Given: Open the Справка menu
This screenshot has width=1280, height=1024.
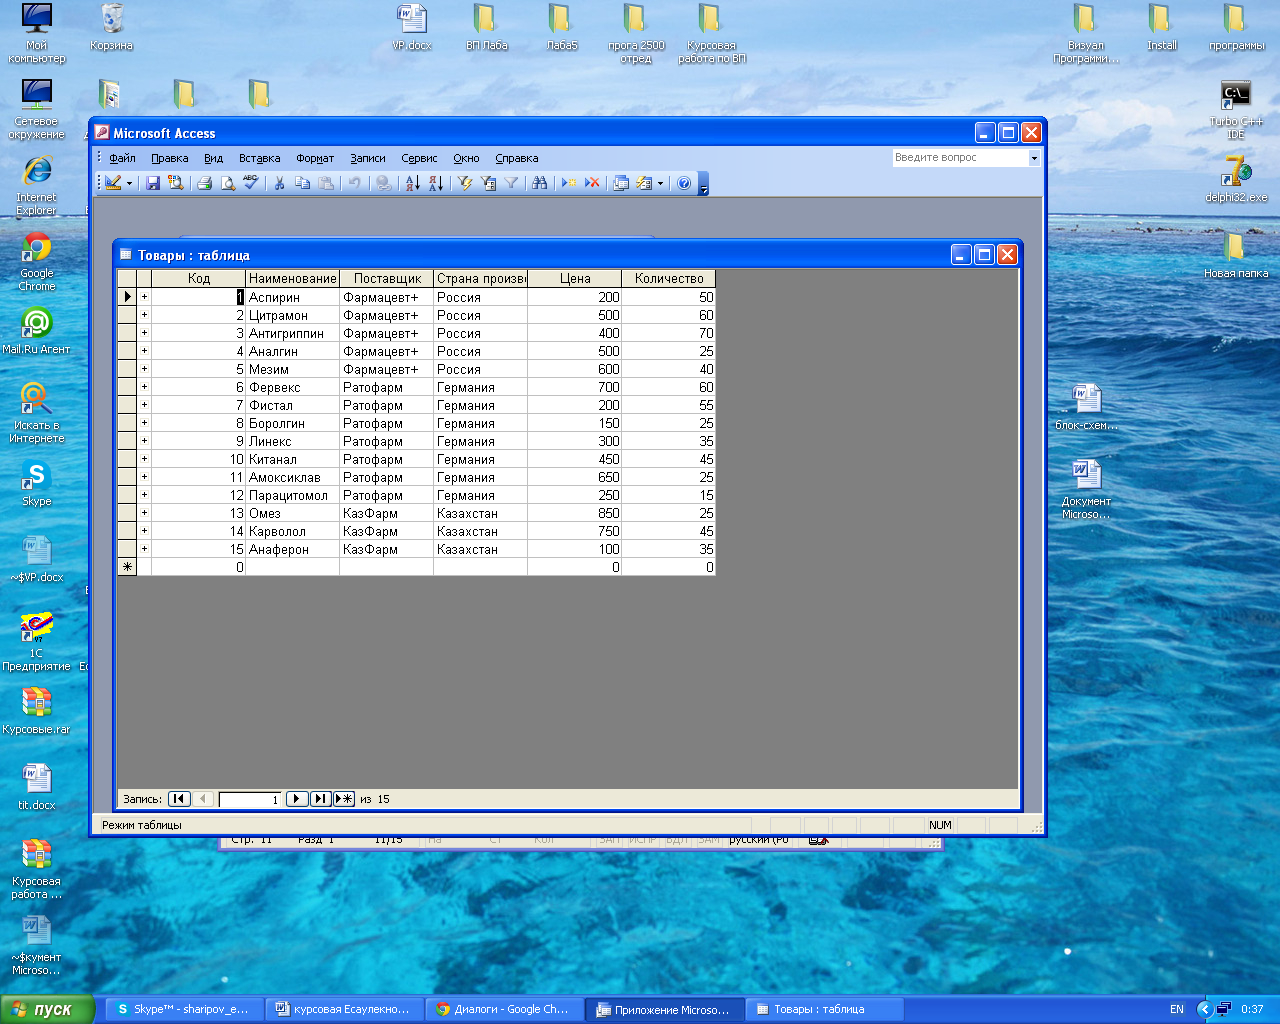Looking at the screenshot, I should pyautogui.click(x=516, y=158).
